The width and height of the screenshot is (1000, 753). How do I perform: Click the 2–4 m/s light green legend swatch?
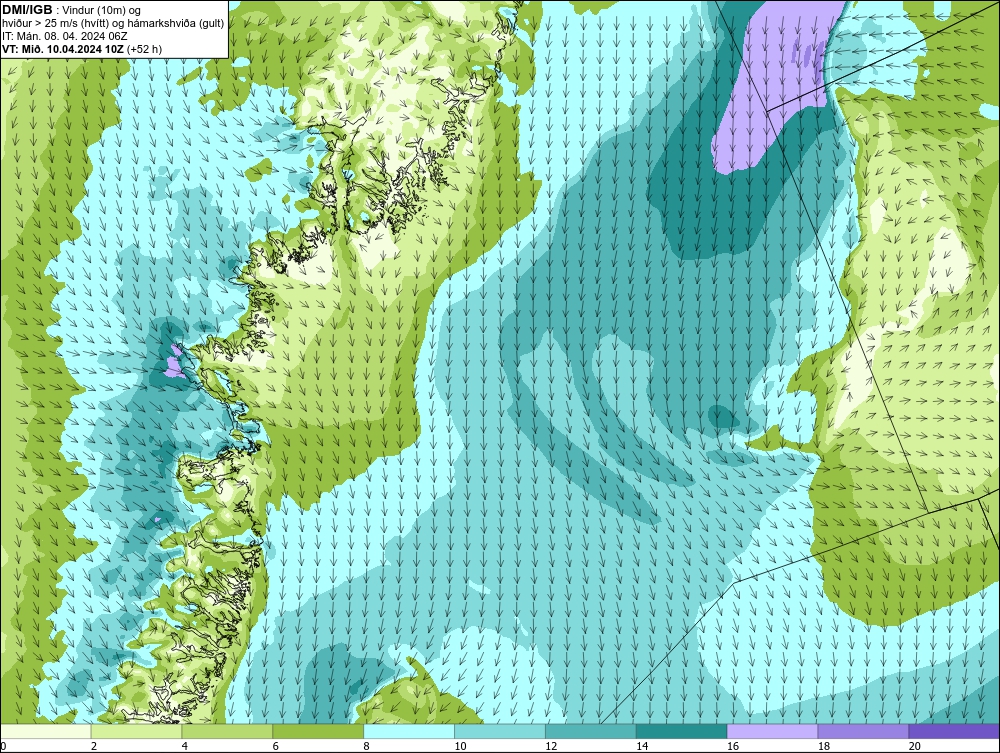136,731
